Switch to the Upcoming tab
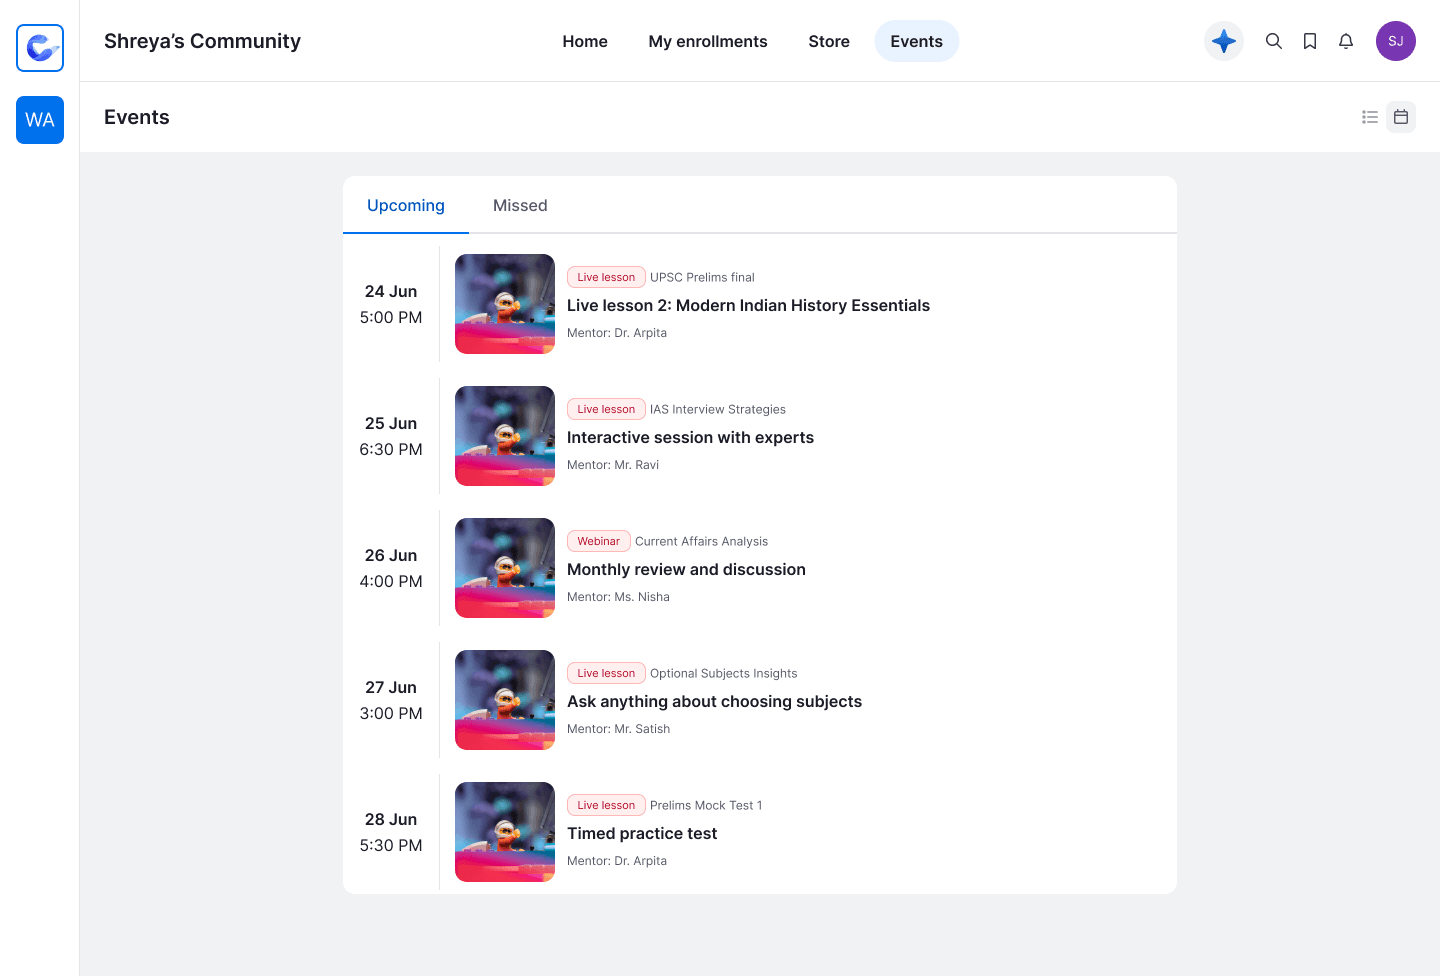 (406, 205)
